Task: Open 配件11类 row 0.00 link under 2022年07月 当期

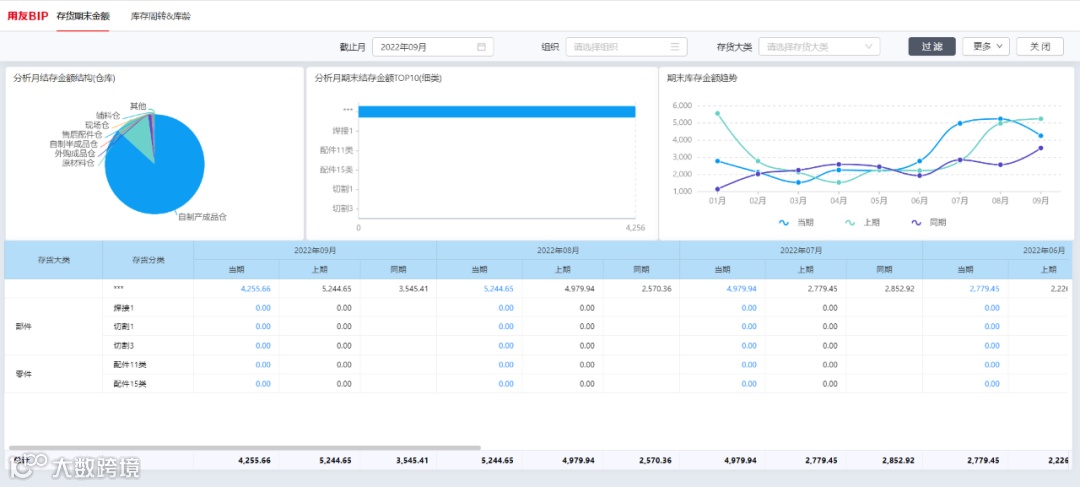Action: [x=749, y=364]
